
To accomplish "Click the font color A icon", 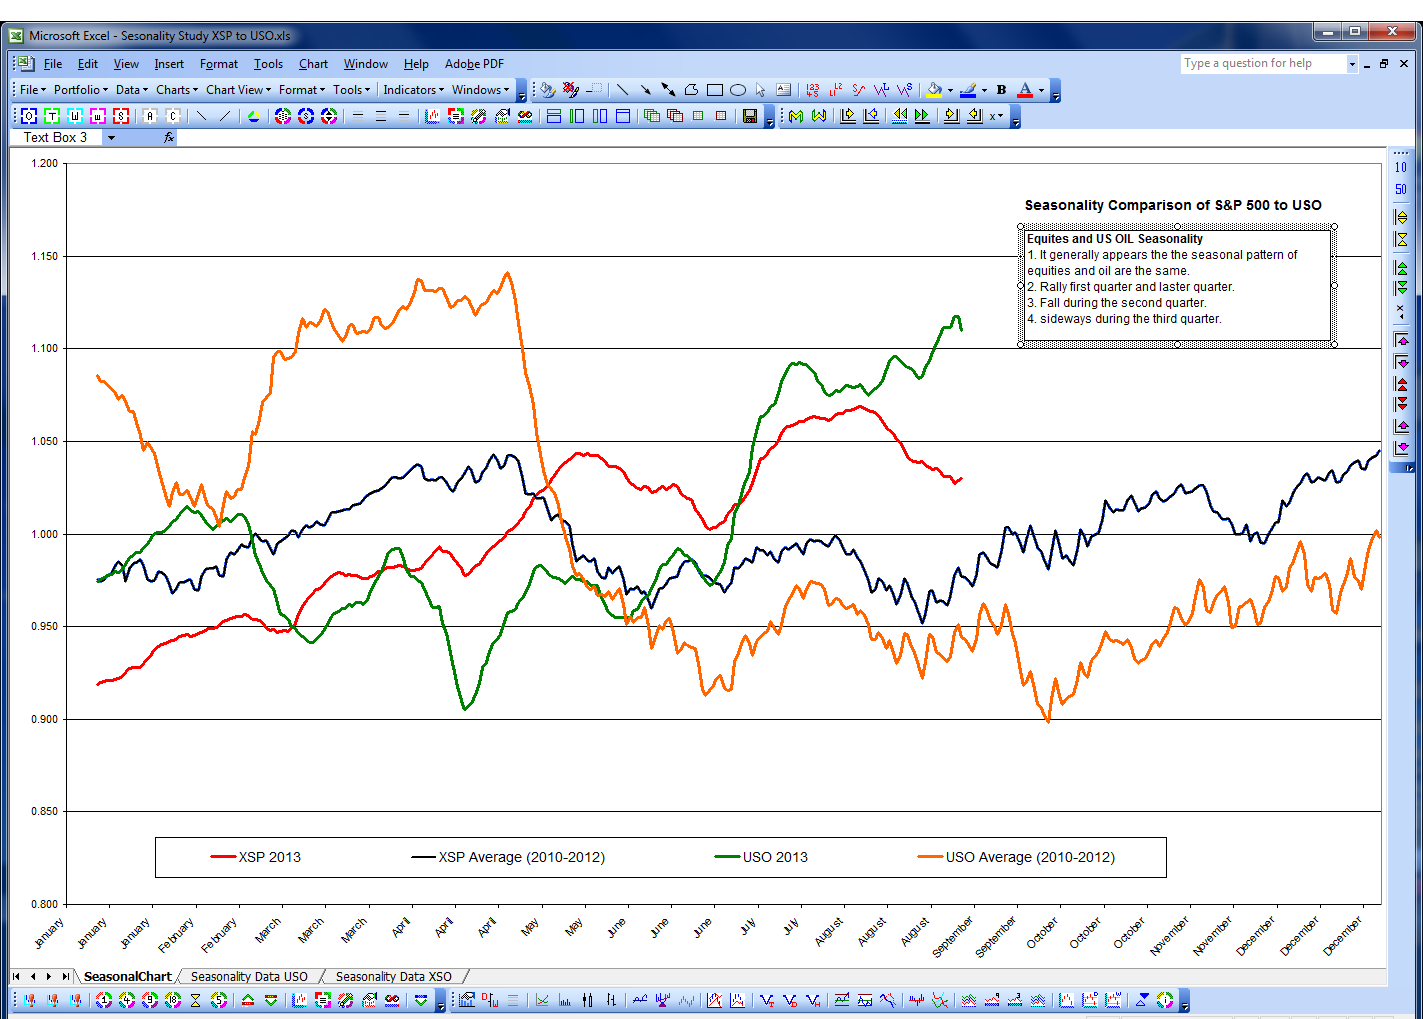I will (1025, 90).
